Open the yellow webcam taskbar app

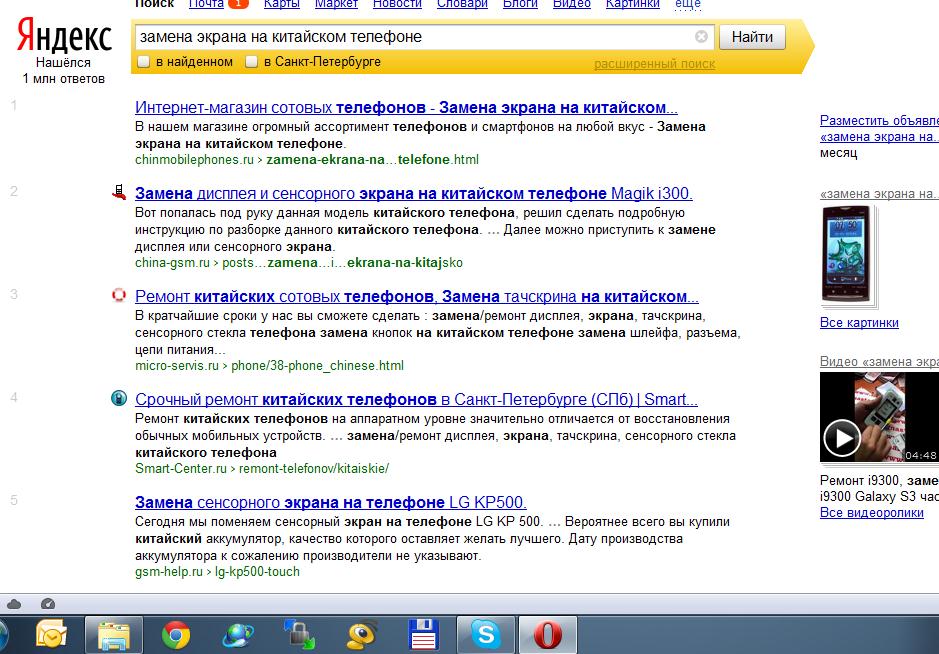pos(362,635)
